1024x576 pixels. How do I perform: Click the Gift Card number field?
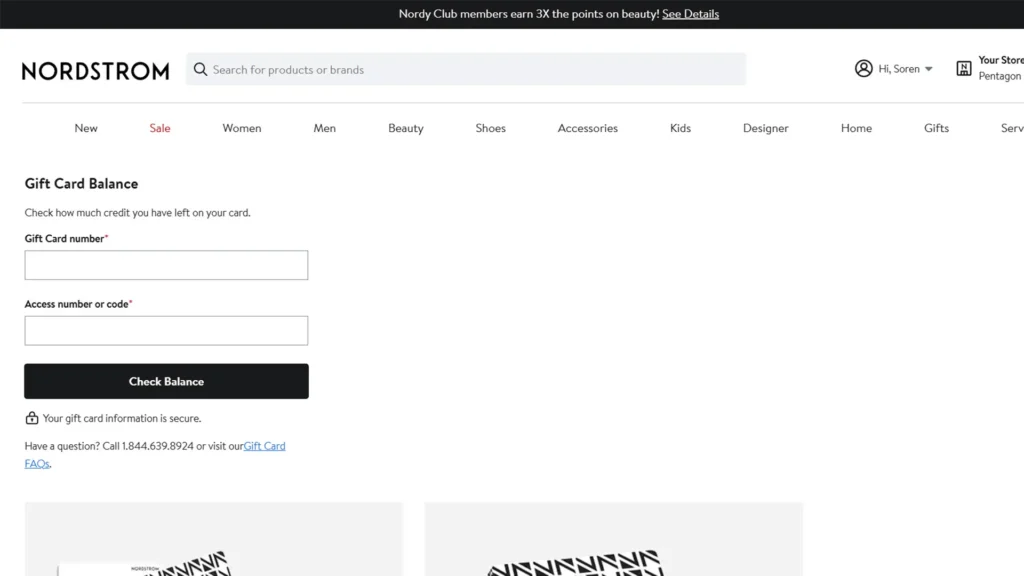166,264
